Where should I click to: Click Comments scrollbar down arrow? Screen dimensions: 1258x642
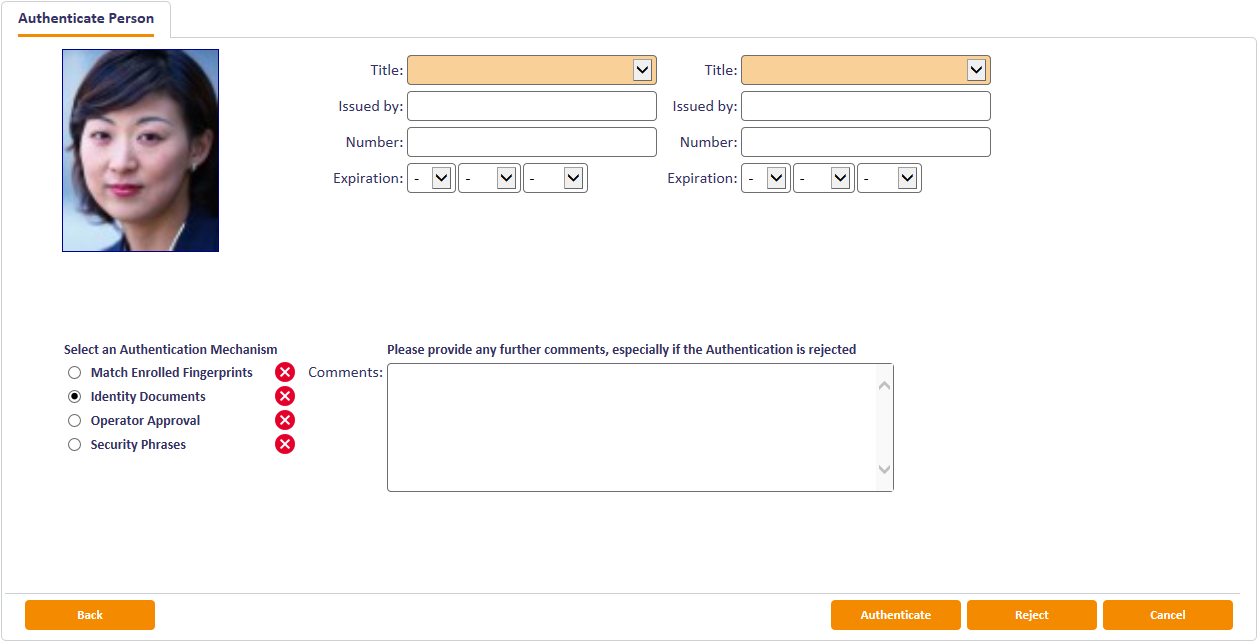pos(884,469)
